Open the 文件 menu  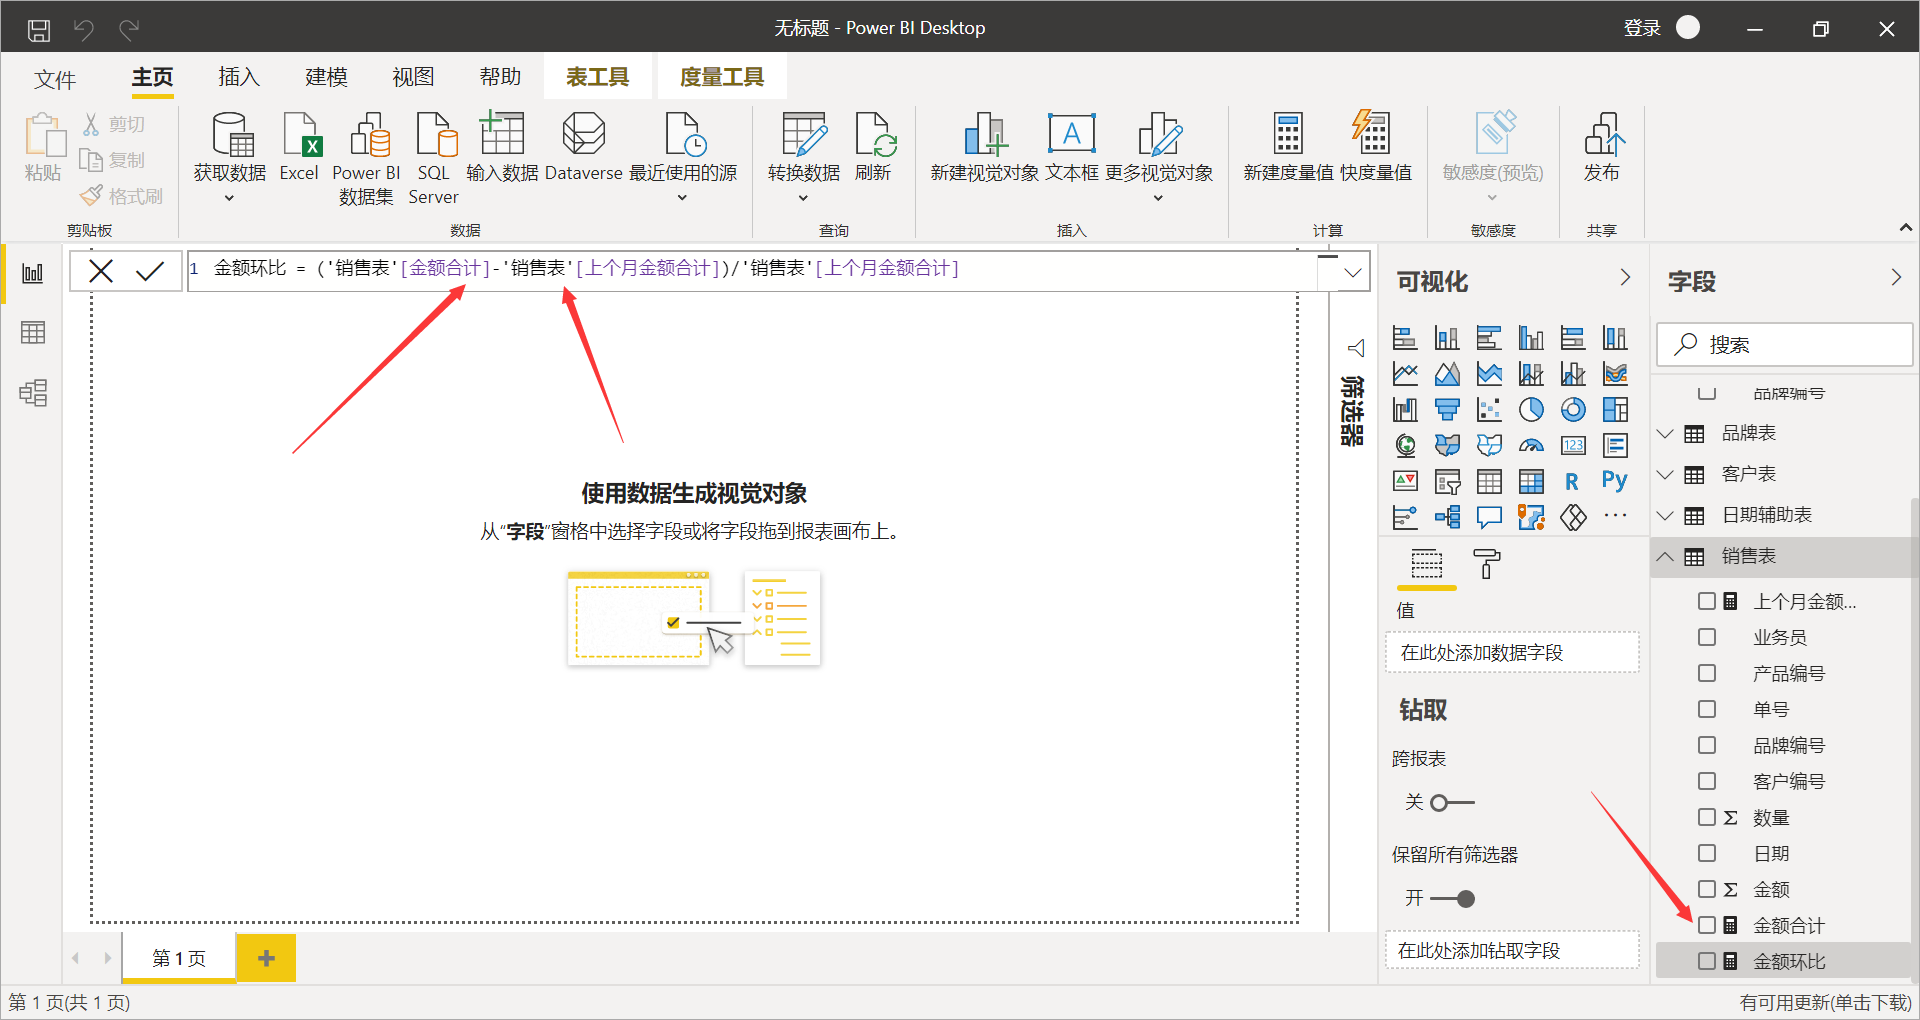coord(55,79)
